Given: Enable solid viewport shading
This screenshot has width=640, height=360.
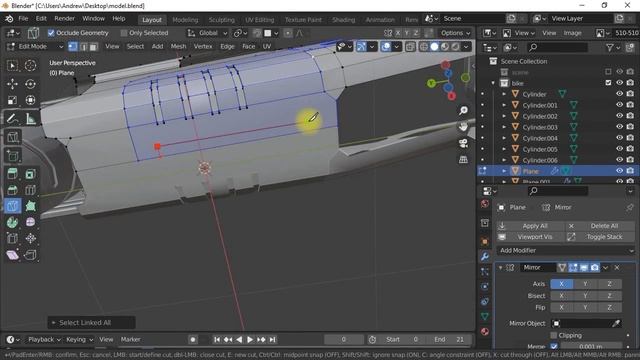Looking at the screenshot, I should [x=434, y=47].
